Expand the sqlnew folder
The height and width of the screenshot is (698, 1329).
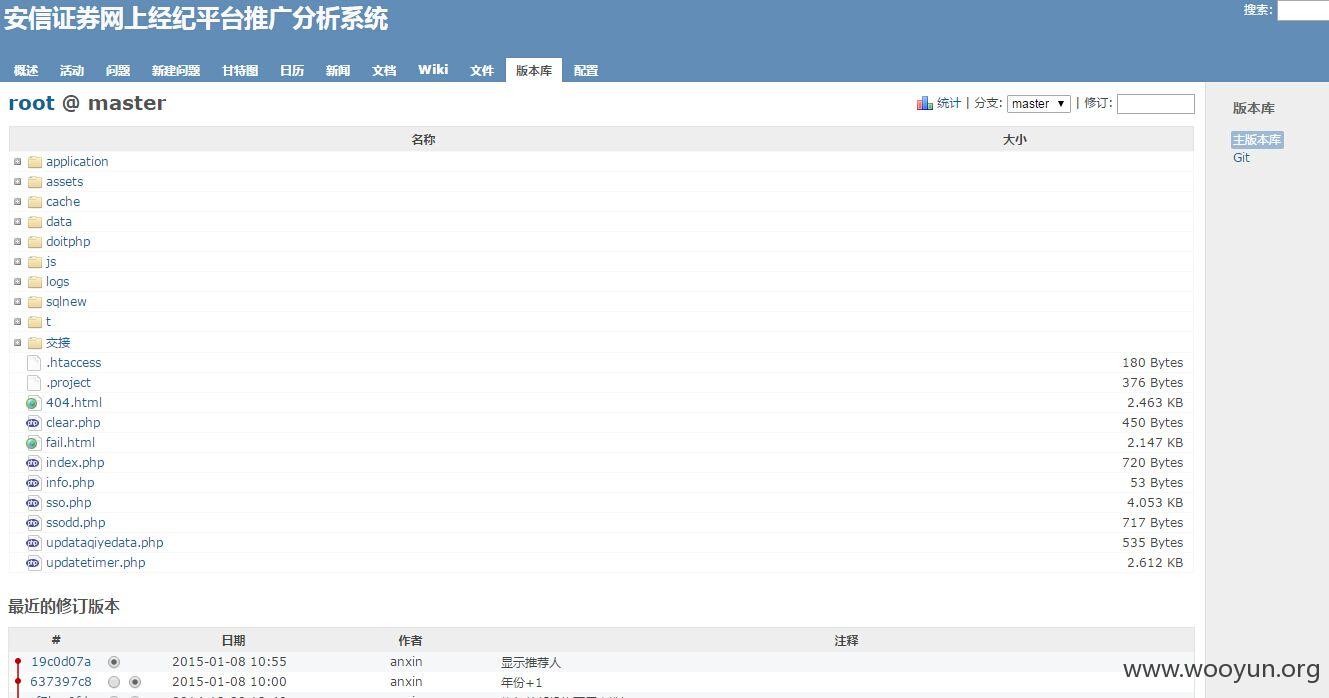click(17, 301)
